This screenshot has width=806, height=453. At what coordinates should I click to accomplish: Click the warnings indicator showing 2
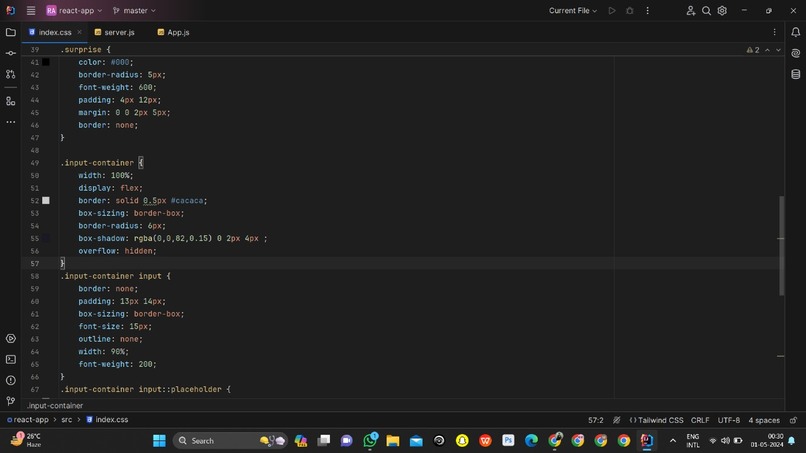(x=753, y=50)
